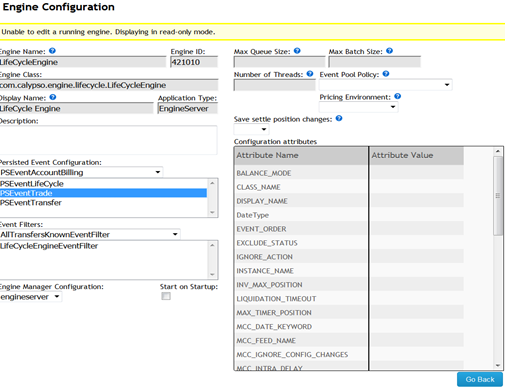Image resolution: width=505 pixels, height=389 pixels.
Task: Expand the Event Filters dropdown
Action: (x=90, y=234)
